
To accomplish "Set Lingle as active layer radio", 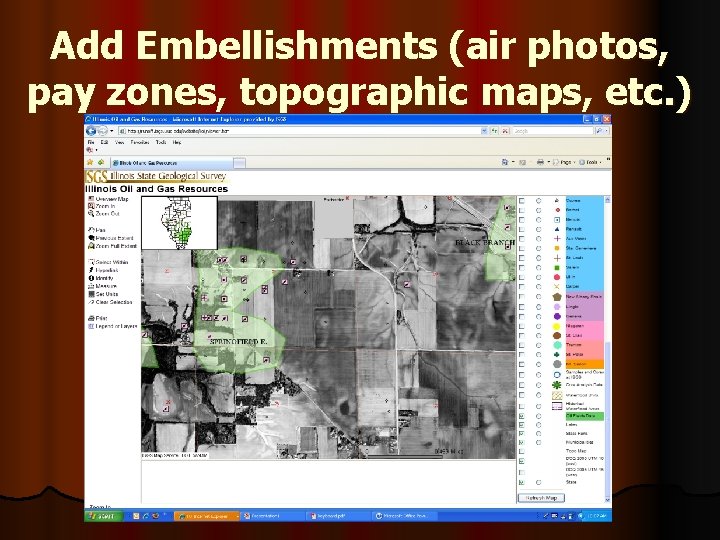I will point(539,306).
